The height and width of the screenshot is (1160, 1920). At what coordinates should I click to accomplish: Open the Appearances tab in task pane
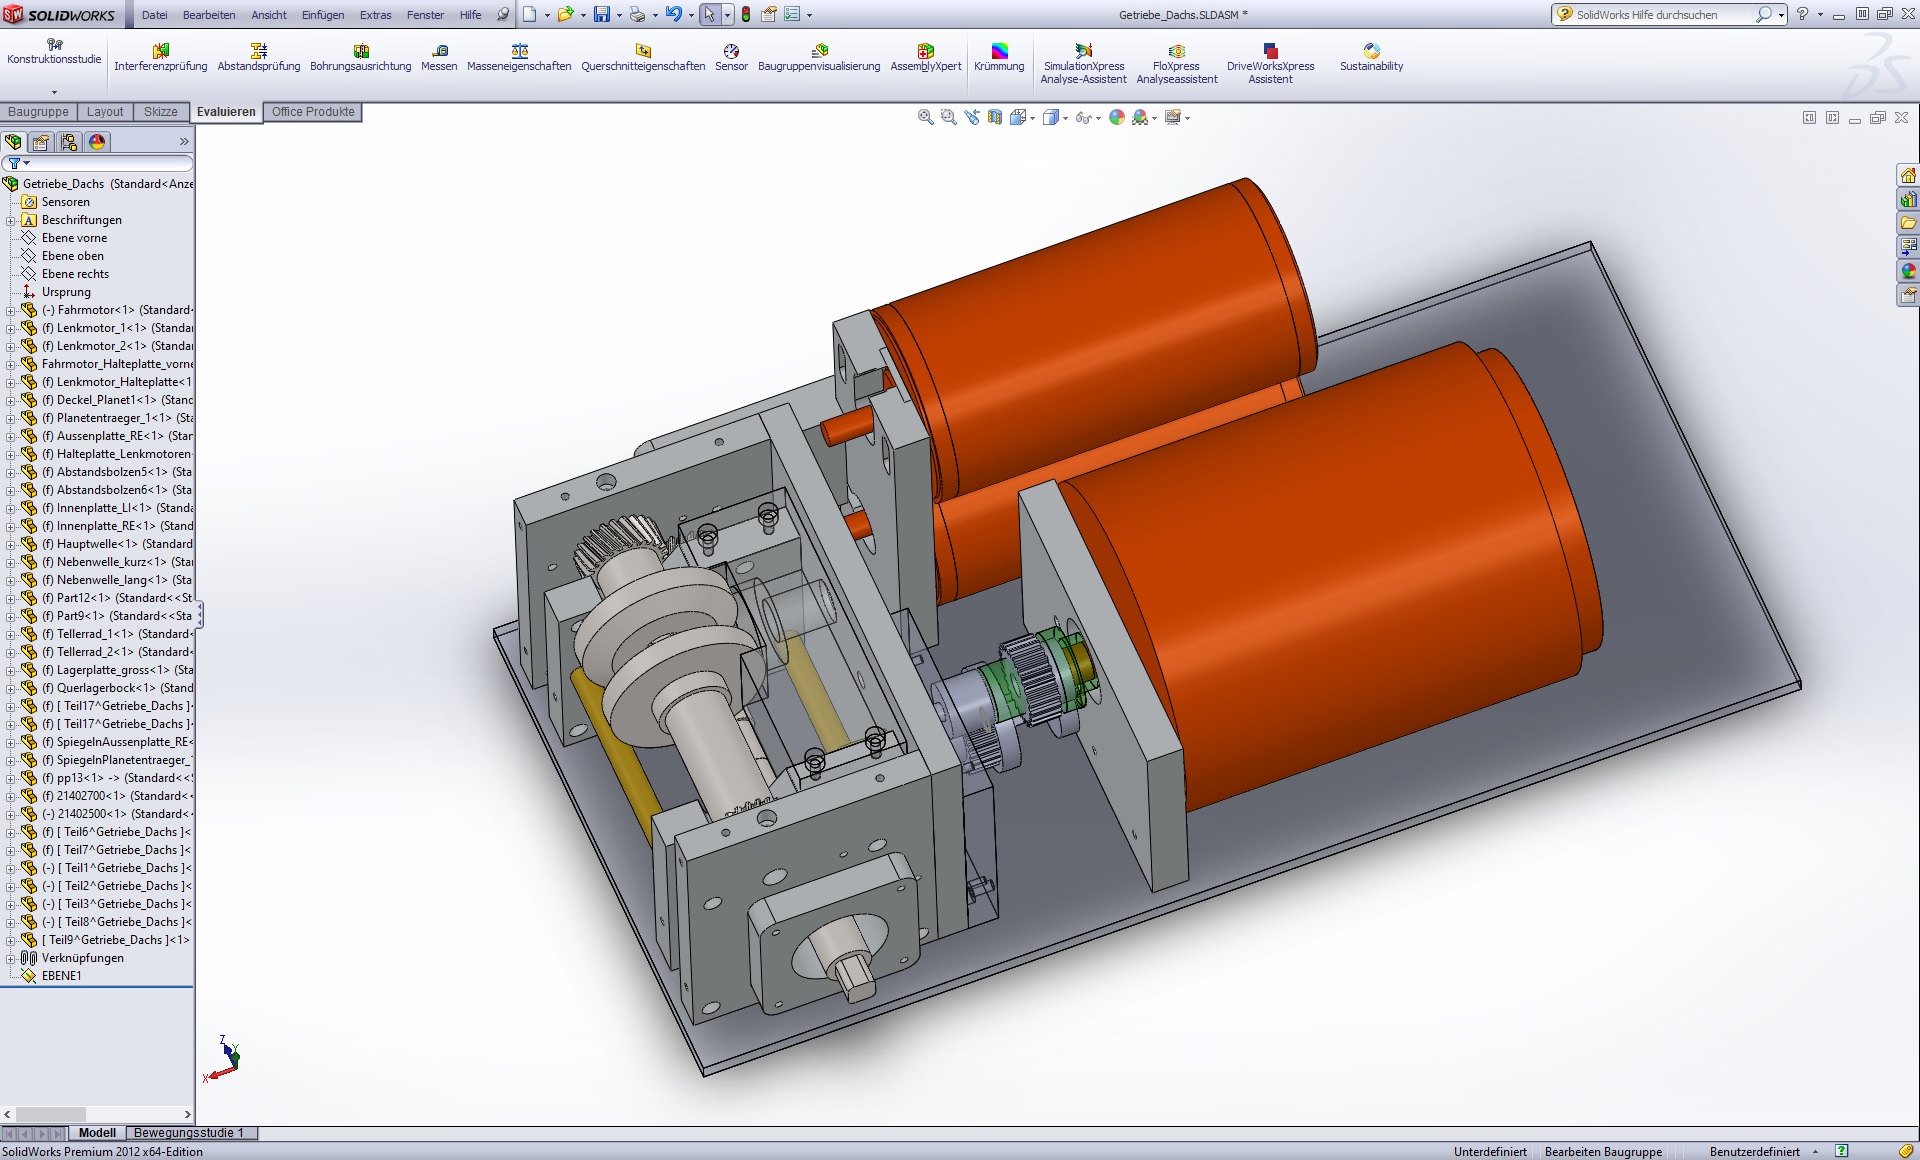pyautogui.click(x=1908, y=271)
